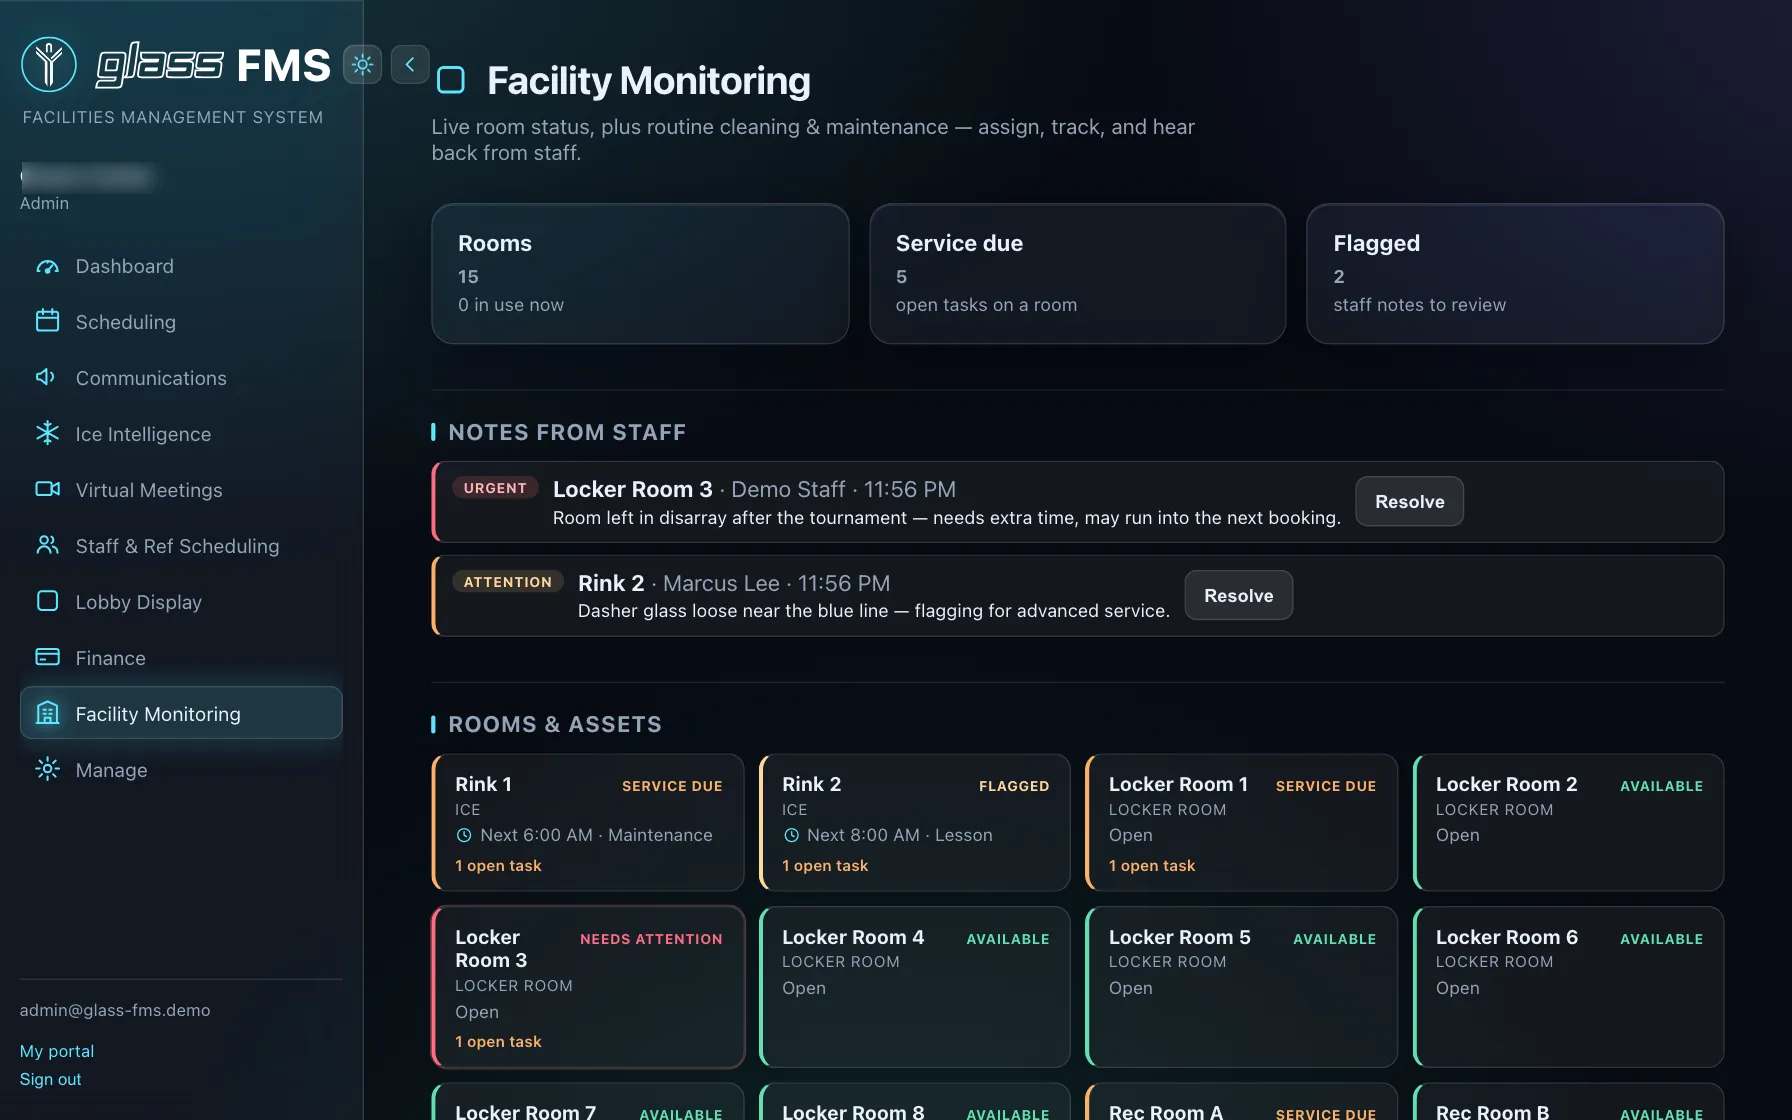1792x1120 pixels.
Task: Click the Staff & Ref Scheduling people icon
Action: point(47,545)
